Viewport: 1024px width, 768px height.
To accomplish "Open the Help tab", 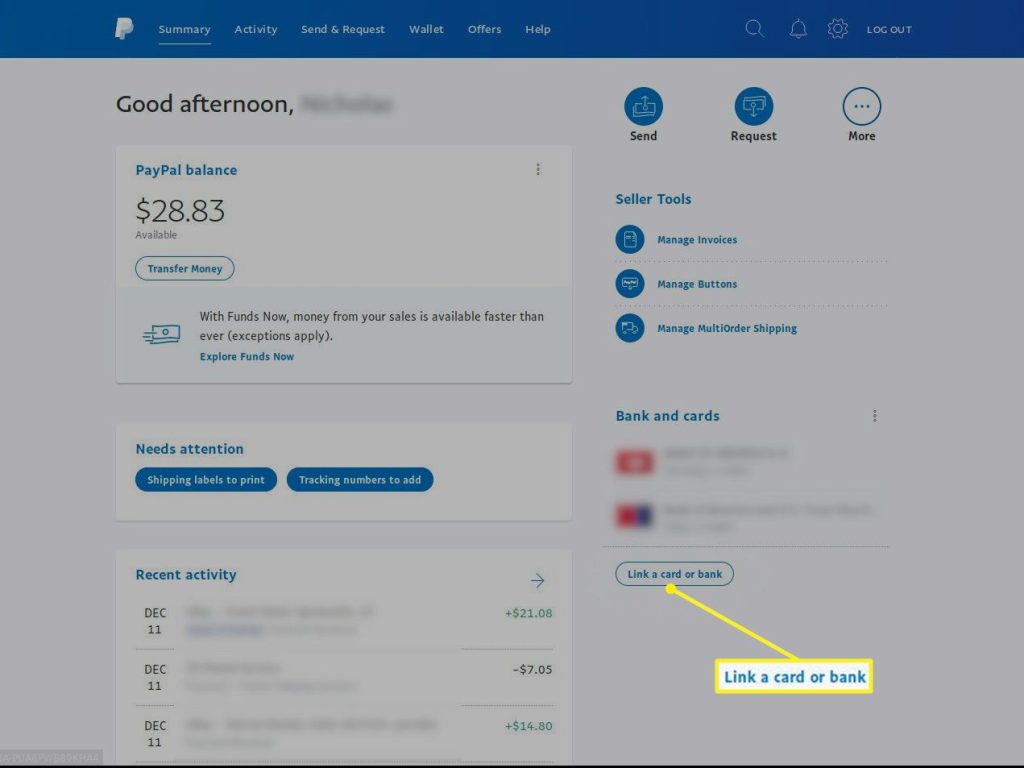I will [x=537, y=29].
